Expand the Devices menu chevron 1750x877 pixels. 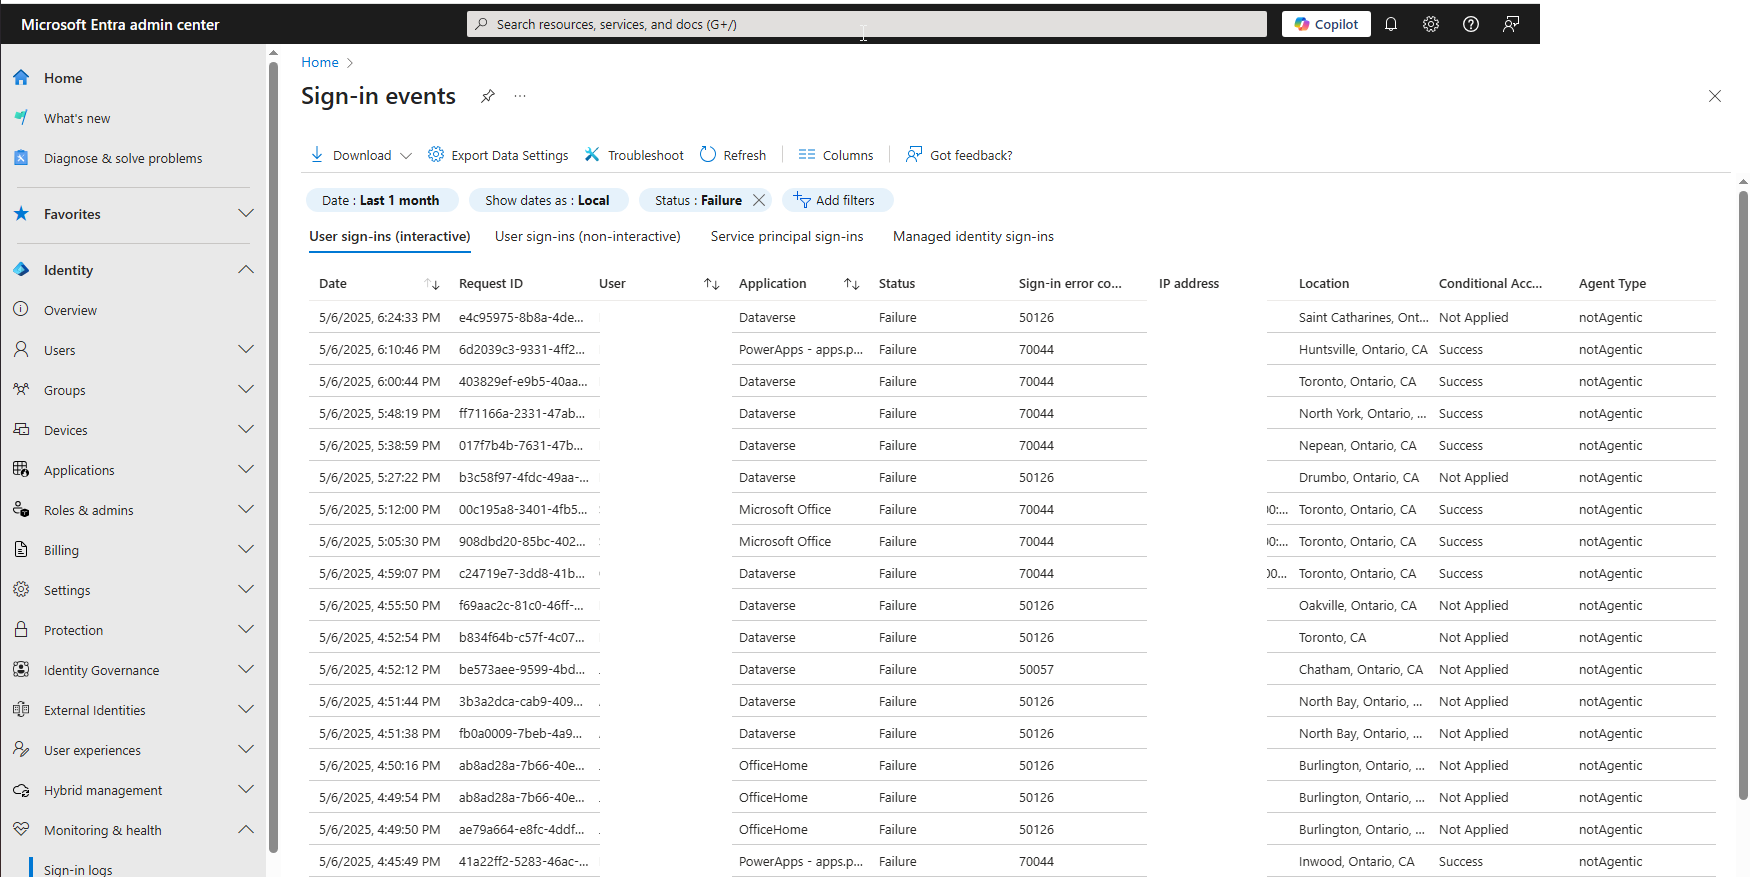pyautogui.click(x=246, y=429)
